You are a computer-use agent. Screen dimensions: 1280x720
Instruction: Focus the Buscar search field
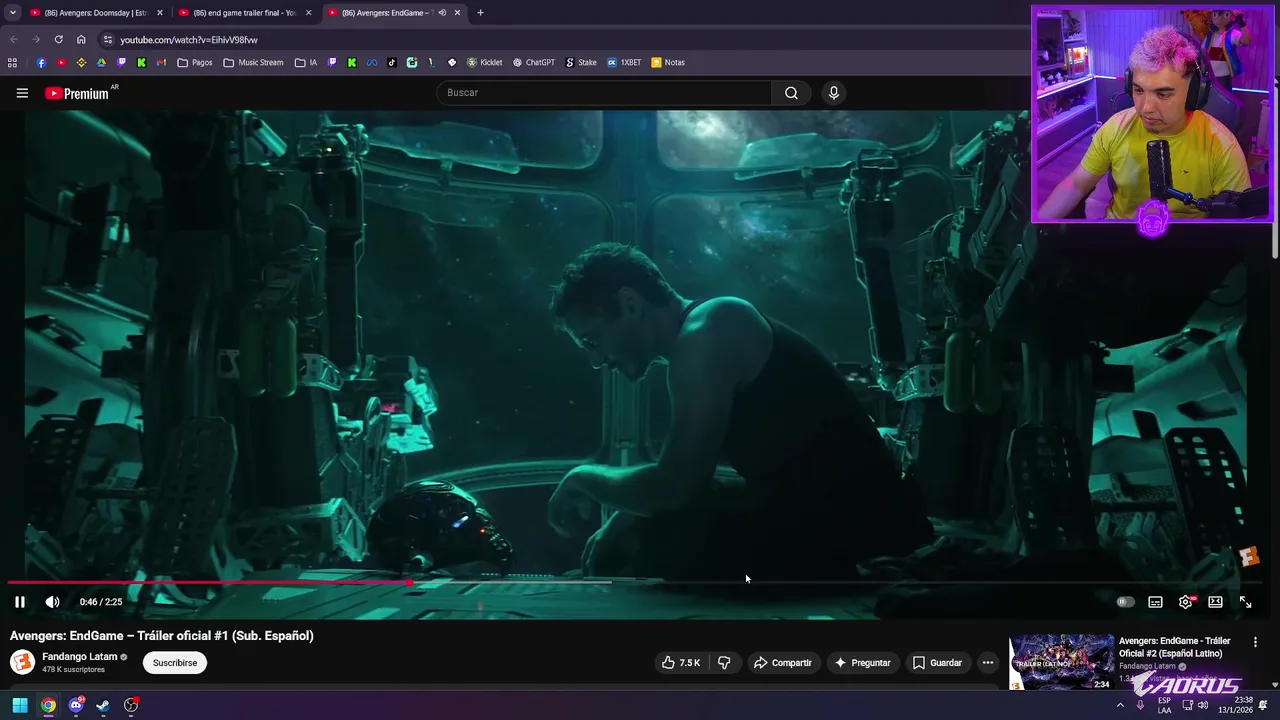604,93
